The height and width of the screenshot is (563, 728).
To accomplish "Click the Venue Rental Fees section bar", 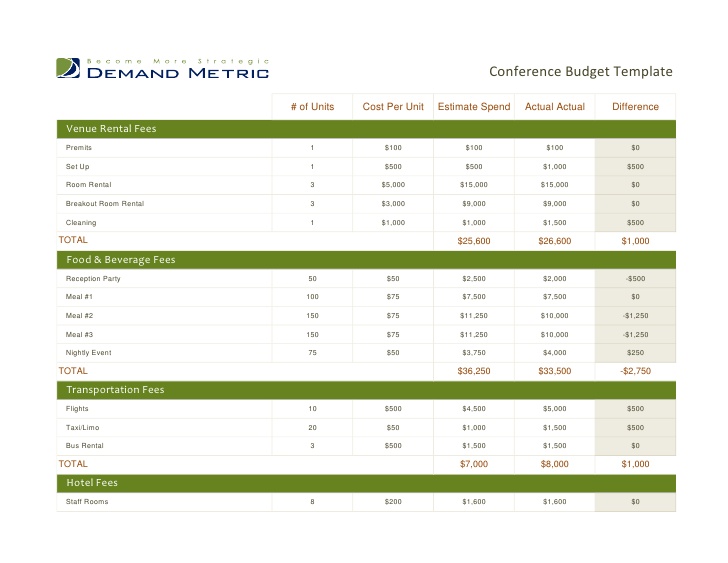I will coord(366,129).
